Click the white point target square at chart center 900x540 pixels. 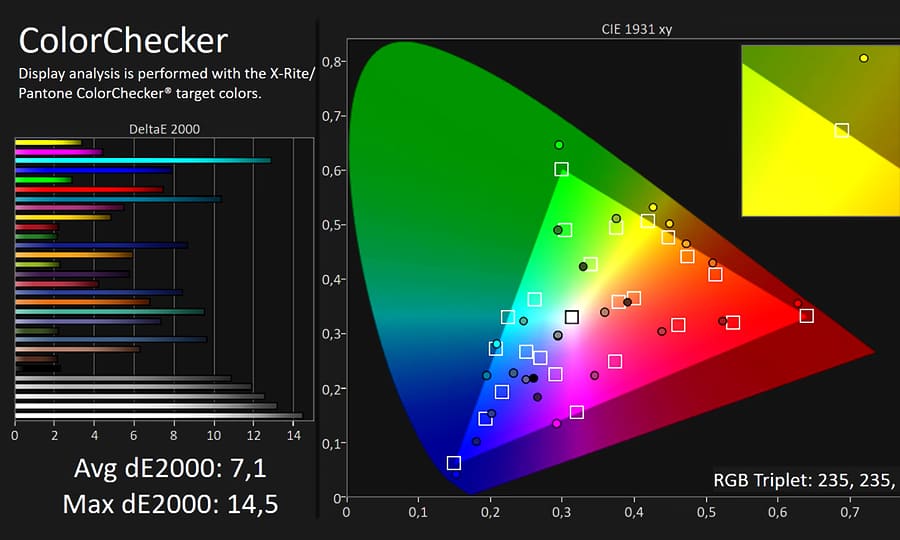pyautogui.click(x=572, y=317)
